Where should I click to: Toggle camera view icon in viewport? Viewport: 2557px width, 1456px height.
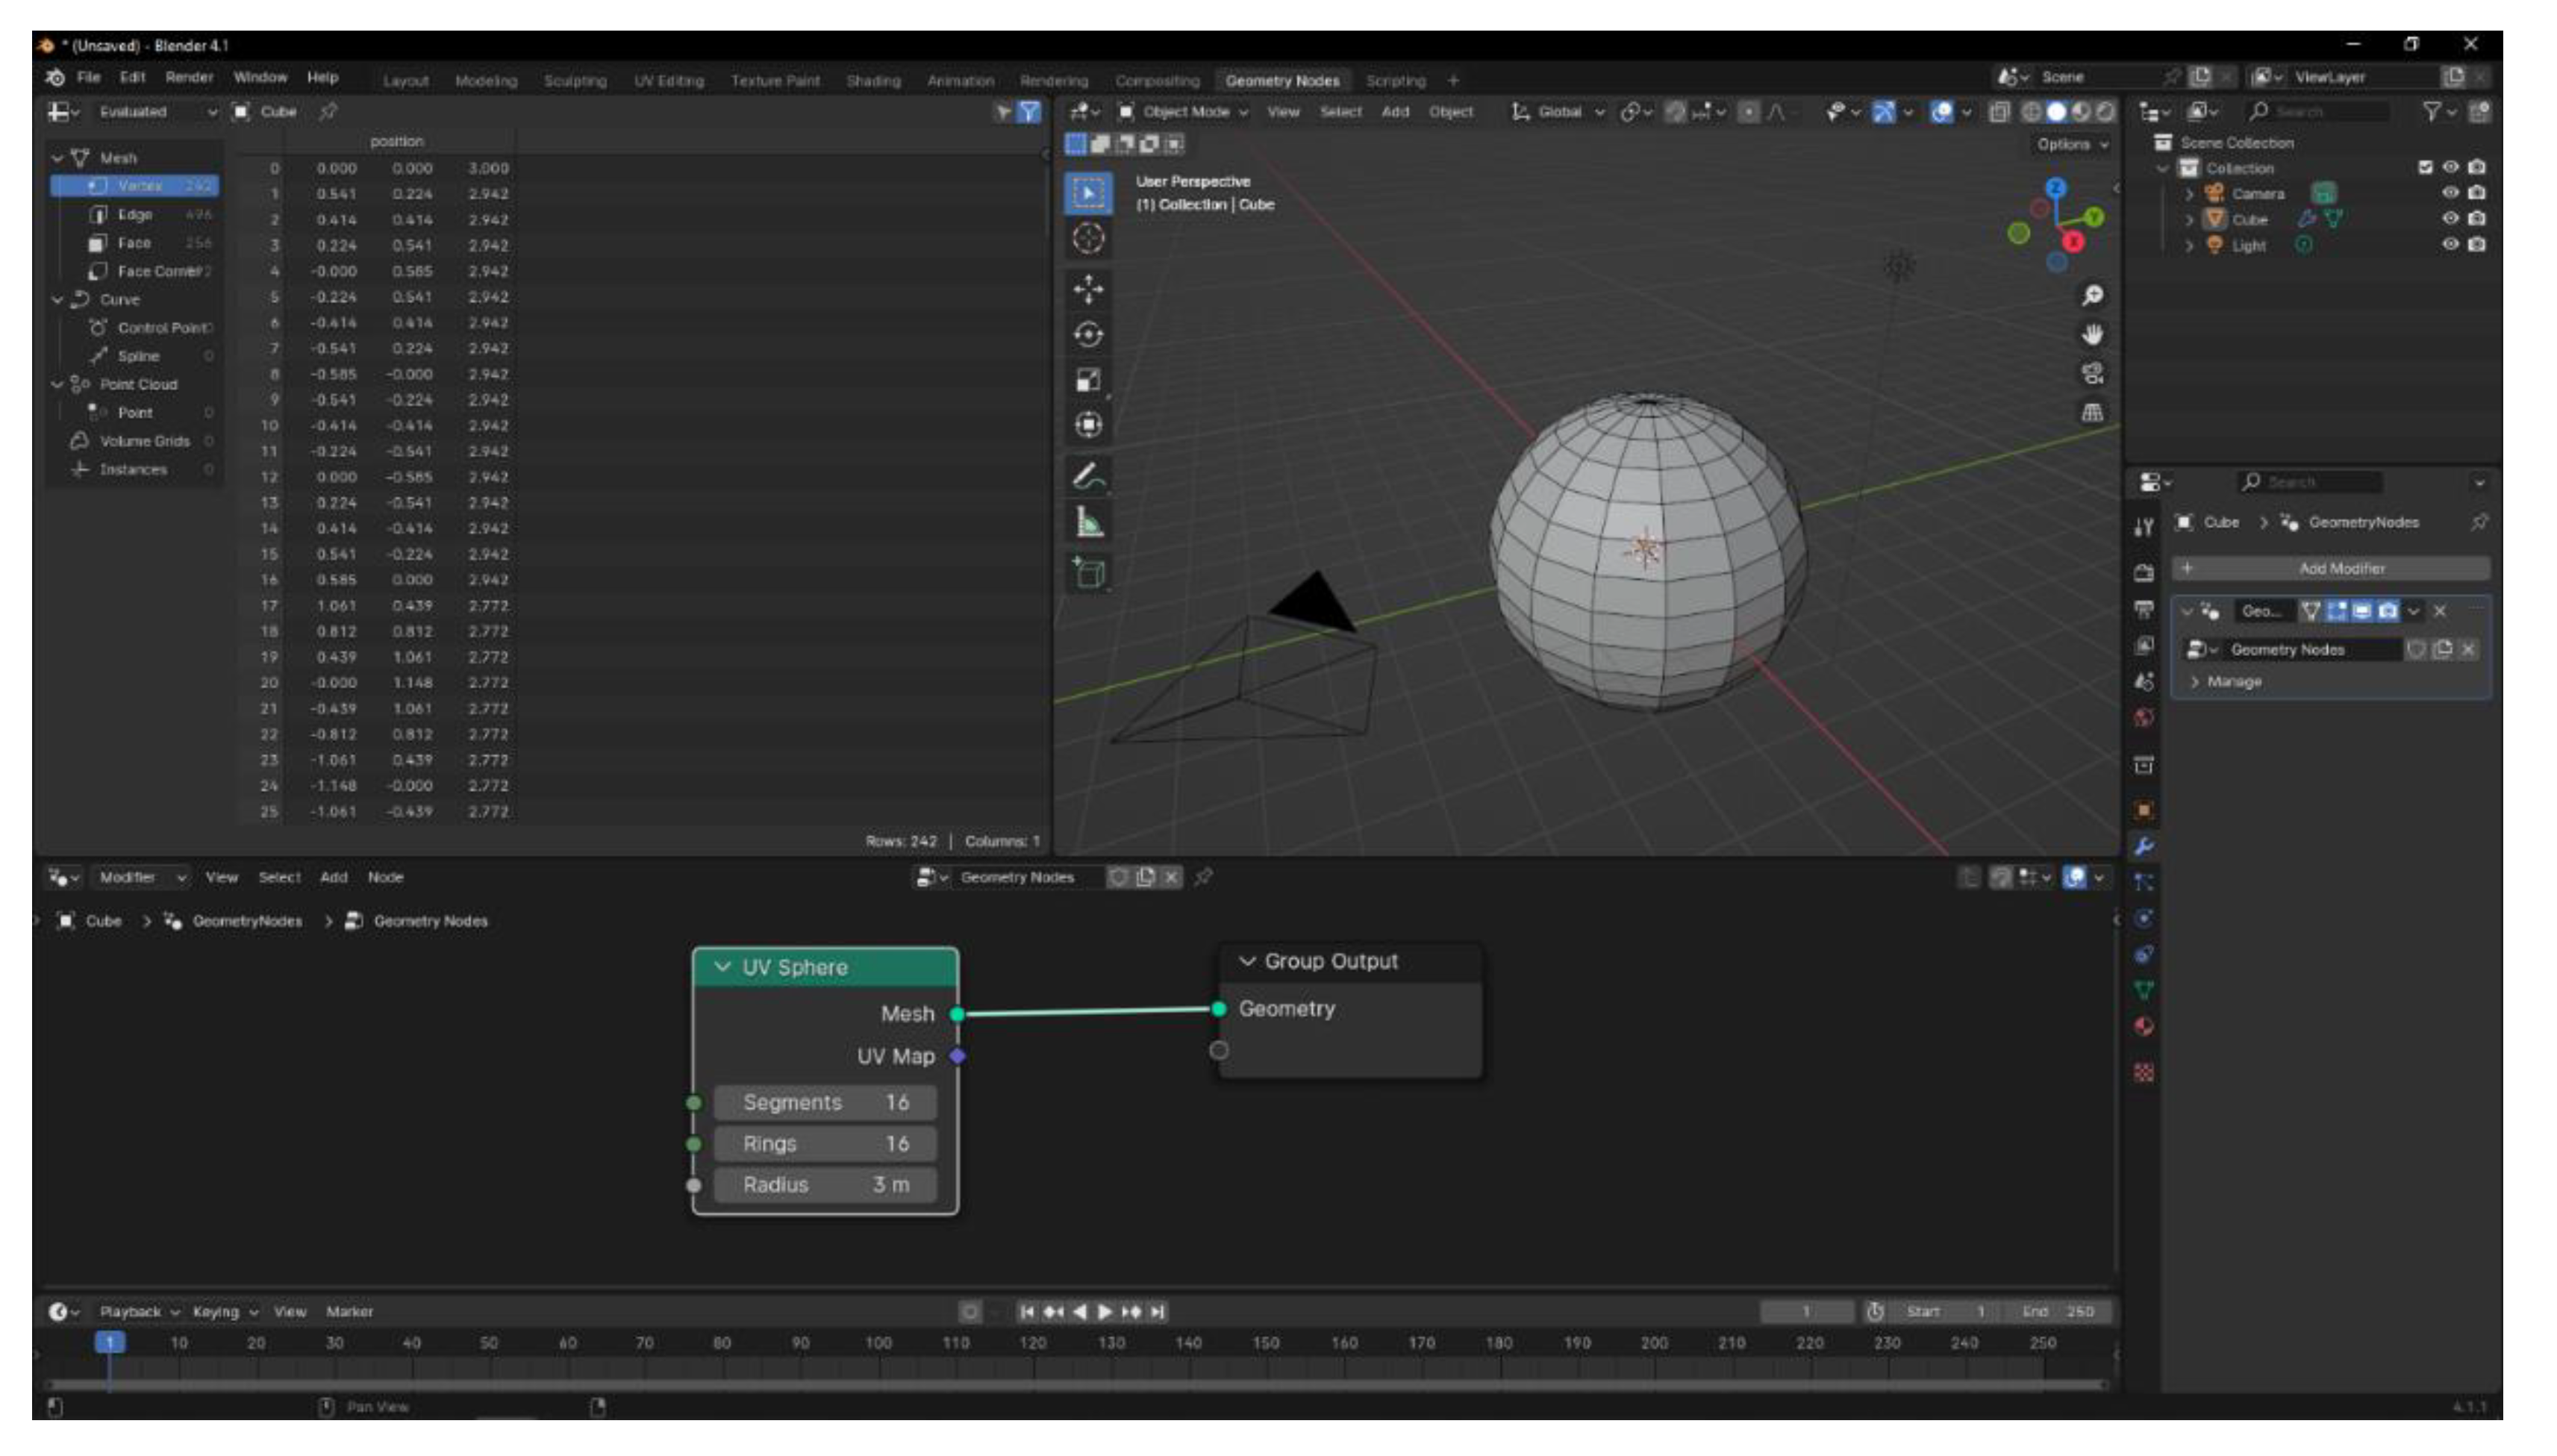pyautogui.click(x=2092, y=374)
